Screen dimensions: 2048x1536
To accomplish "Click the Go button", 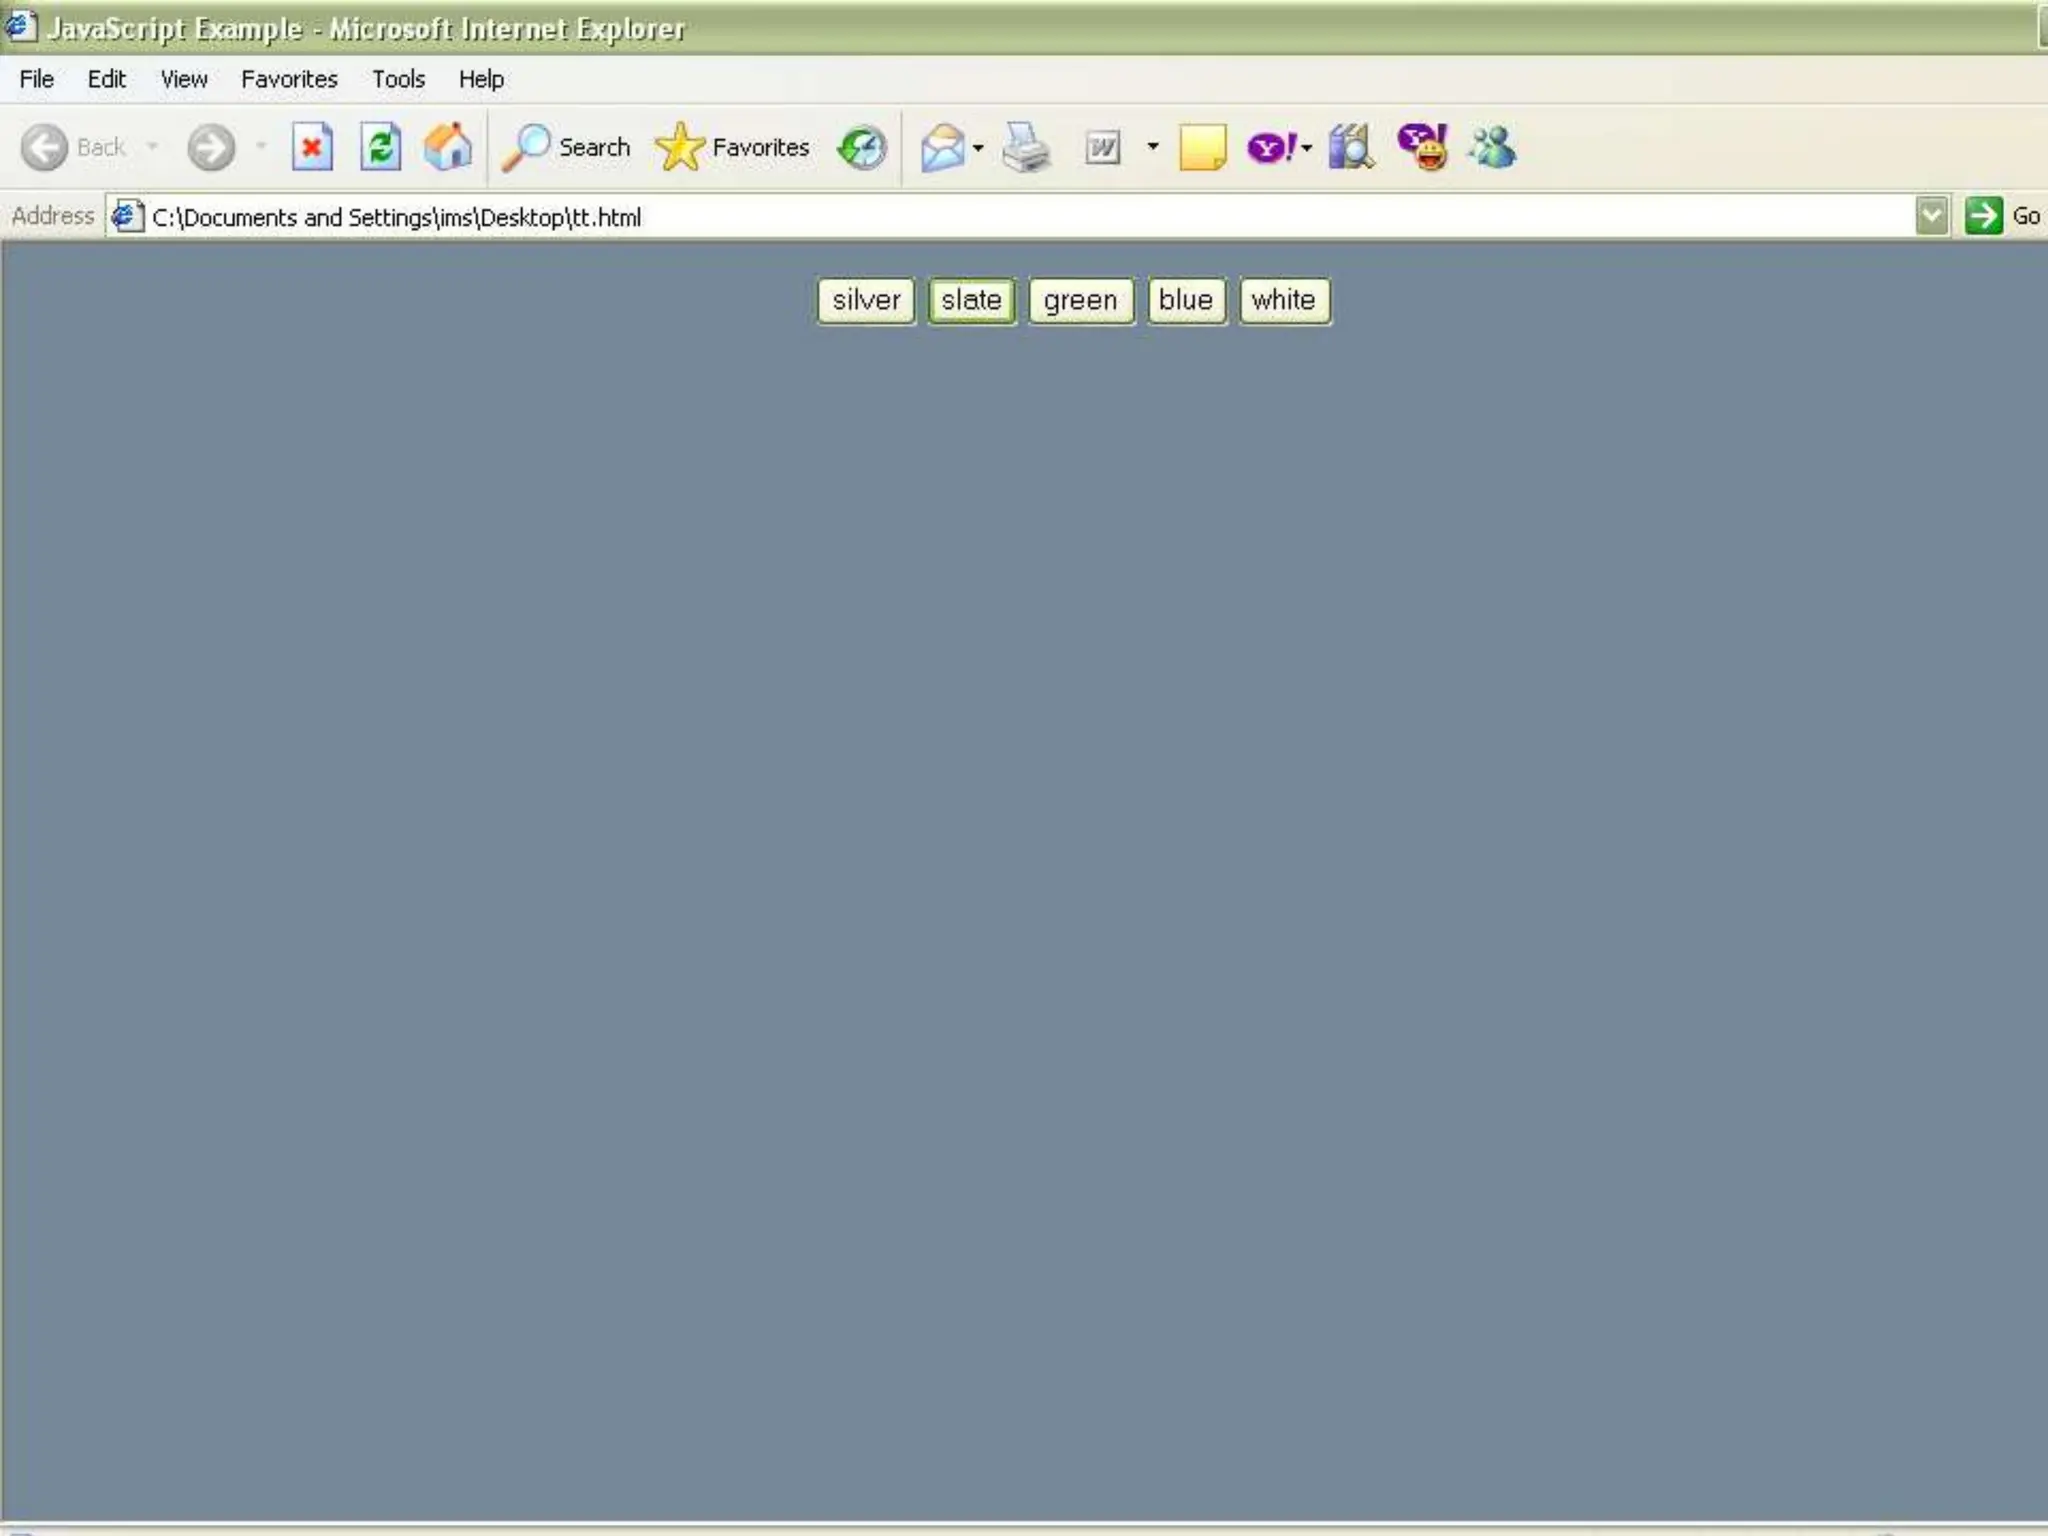I will [x=2002, y=216].
